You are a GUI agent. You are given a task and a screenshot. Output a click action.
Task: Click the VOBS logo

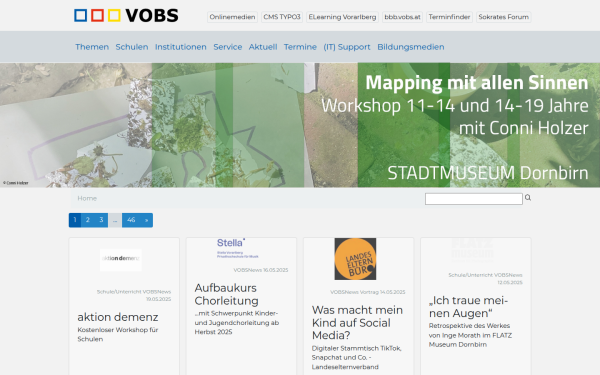[126, 15]
